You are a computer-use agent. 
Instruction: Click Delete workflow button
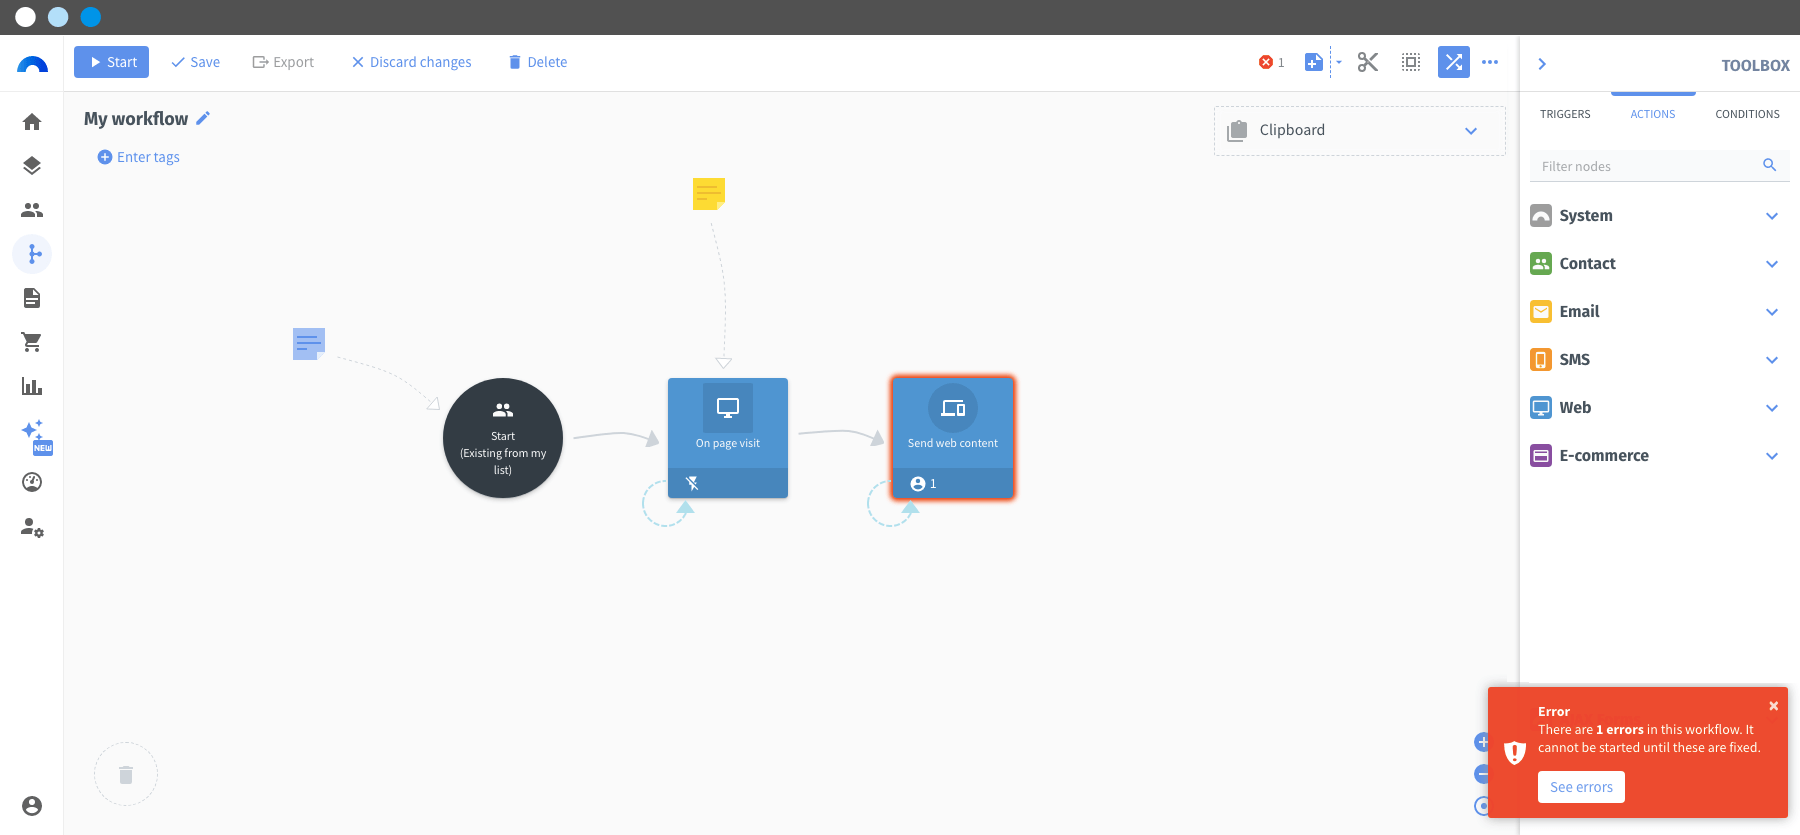(x=538, y=62)
